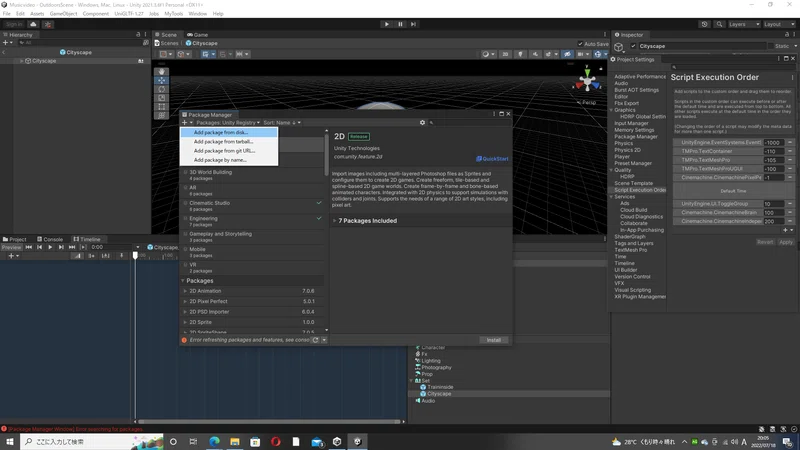The width and height of the screenshot is (800, 450).
Task: Click Revert in Script Execution Order
Action: [x=765, y=242]
